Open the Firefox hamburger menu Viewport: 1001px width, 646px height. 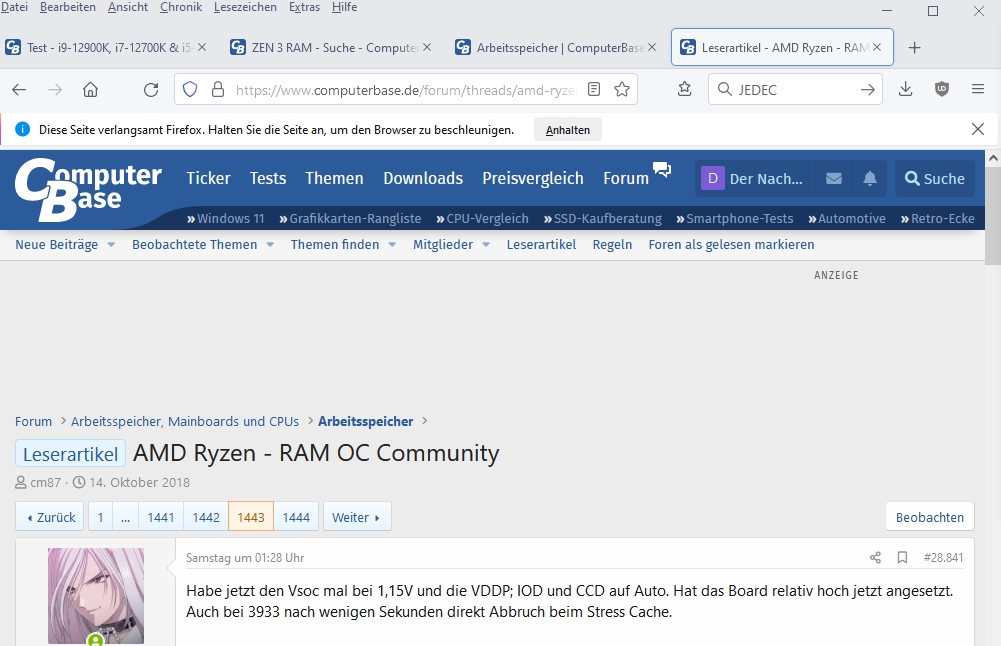click(978, 89)
